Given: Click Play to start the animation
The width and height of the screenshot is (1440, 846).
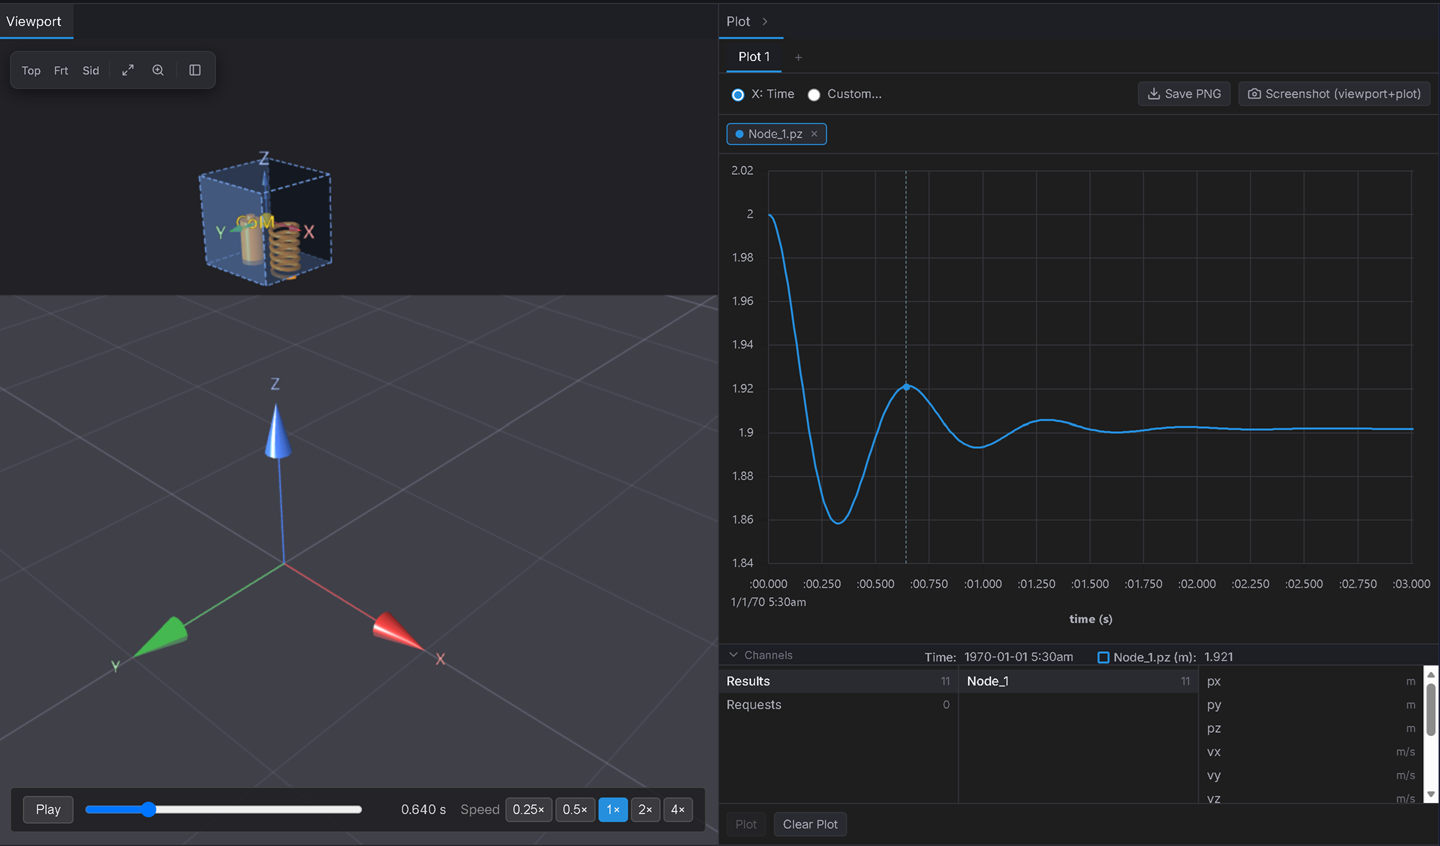Looking at the screenshot, I should (48, 809).
